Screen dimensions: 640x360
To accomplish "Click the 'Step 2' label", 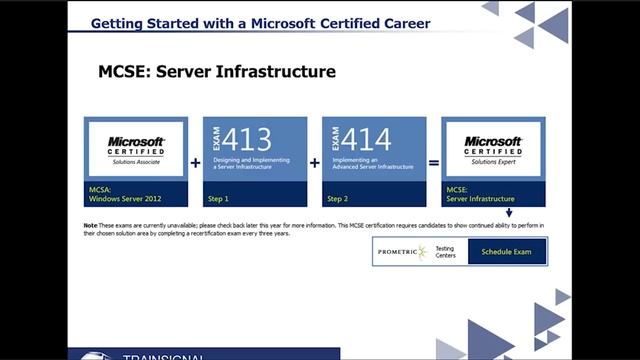I will (338, 199).
